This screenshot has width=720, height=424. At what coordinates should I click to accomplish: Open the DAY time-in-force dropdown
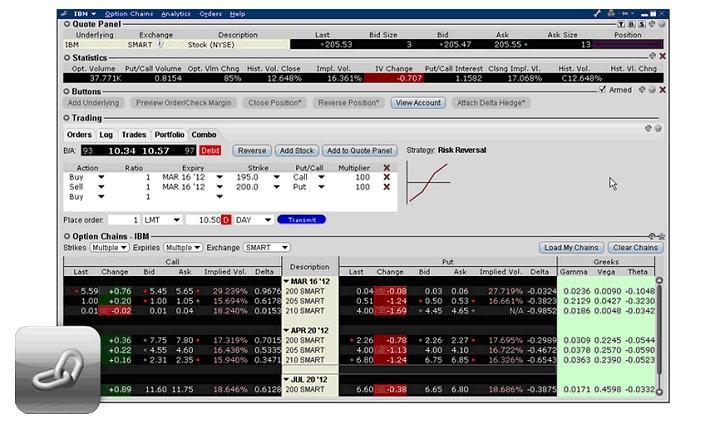pyautogui.click(x=253, y=220)
